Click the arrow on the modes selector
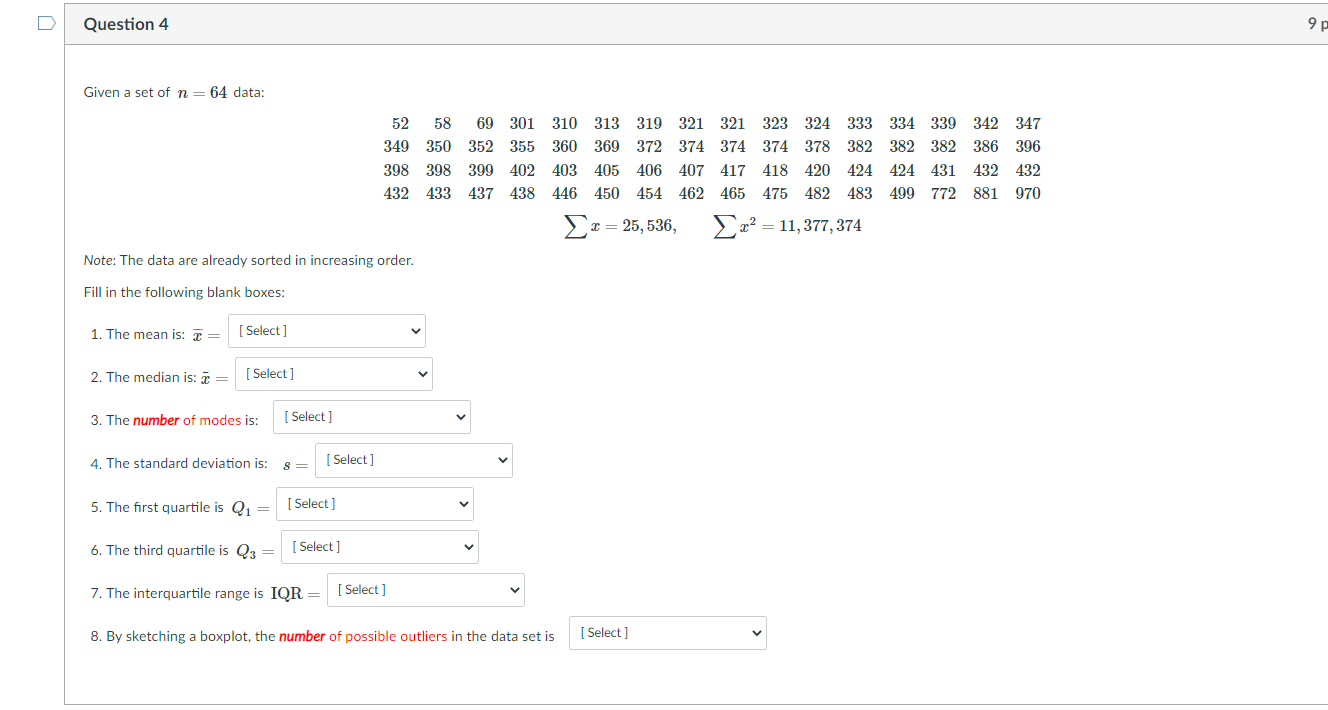Screen dimensions: 1328x710 click(x=458, y=416)
